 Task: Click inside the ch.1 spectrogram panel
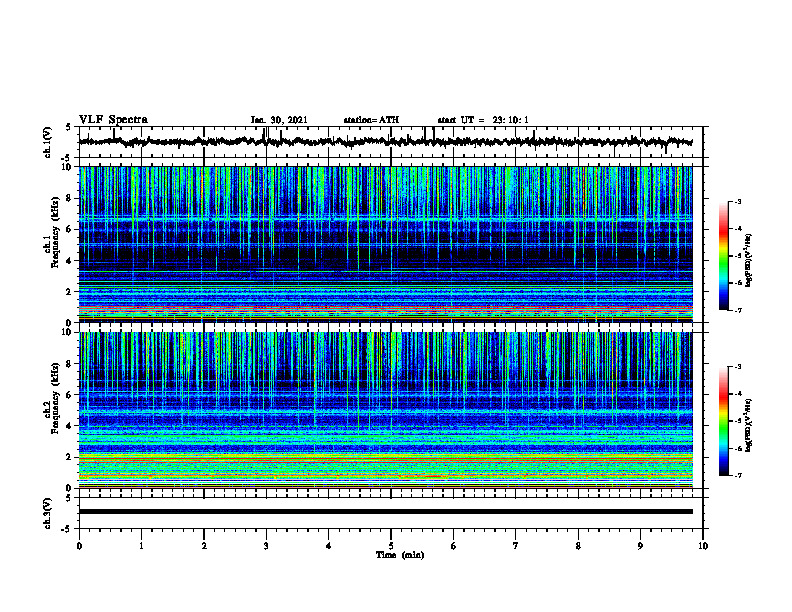point(385,244)
